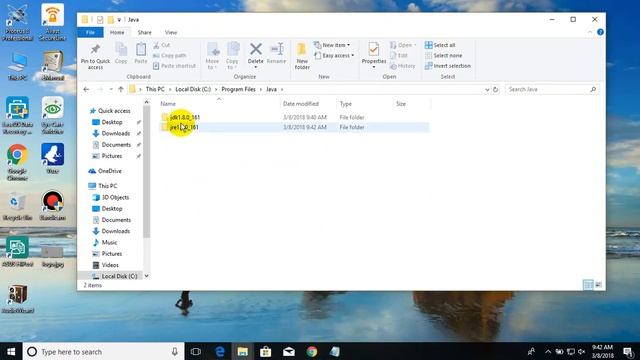
Task: Open the Move to ribbon button
Action: (x=212, y=56)
